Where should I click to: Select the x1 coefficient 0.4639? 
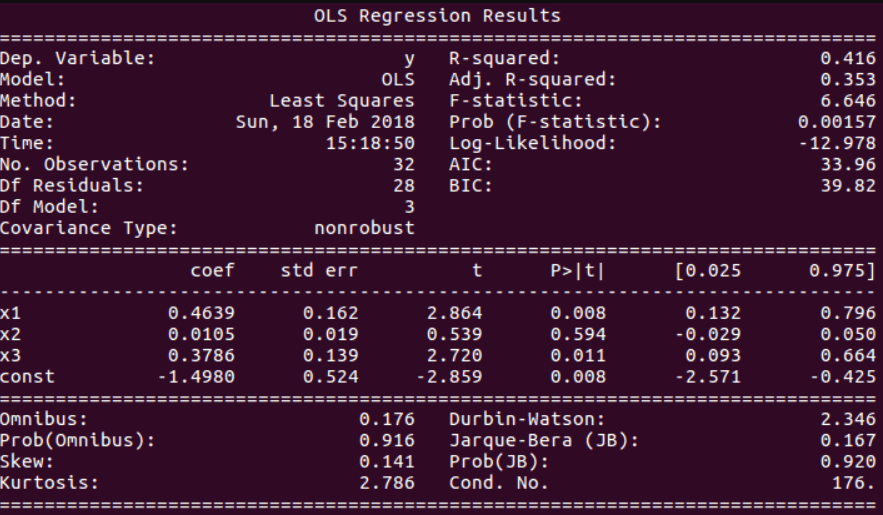(201, 313)
